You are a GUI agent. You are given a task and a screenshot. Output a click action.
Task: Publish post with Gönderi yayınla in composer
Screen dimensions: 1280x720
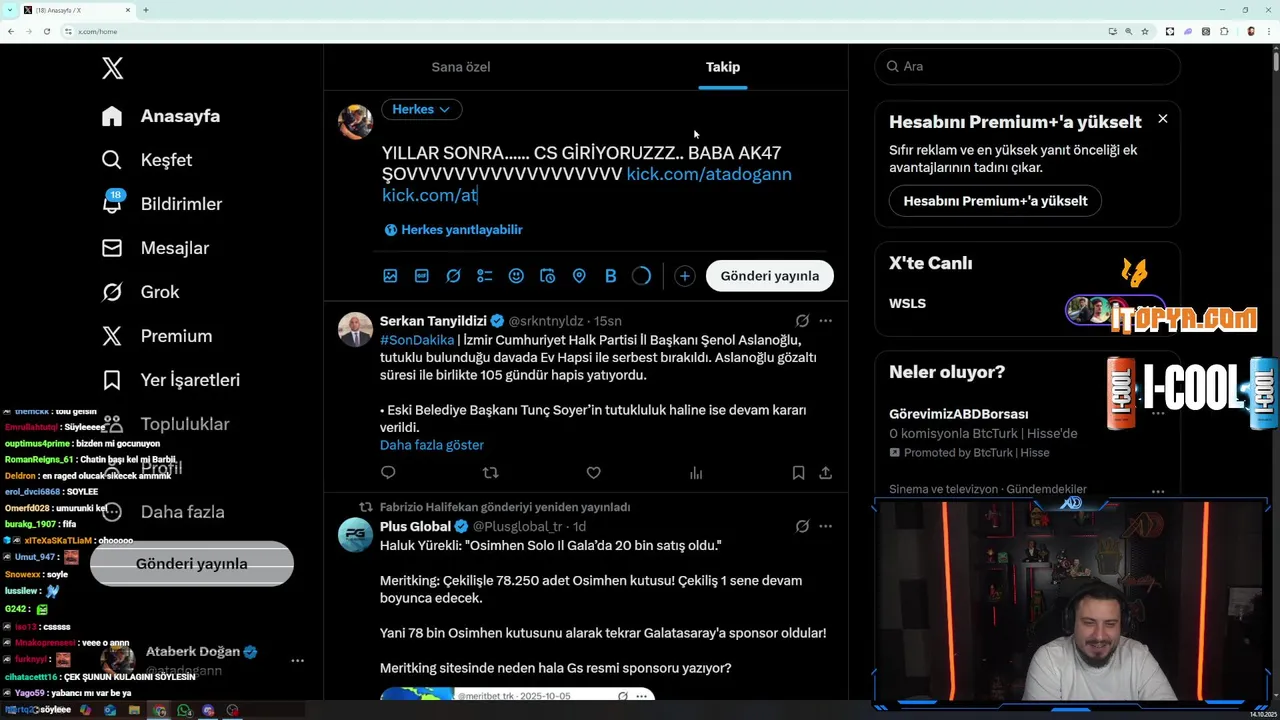point(770,276)
